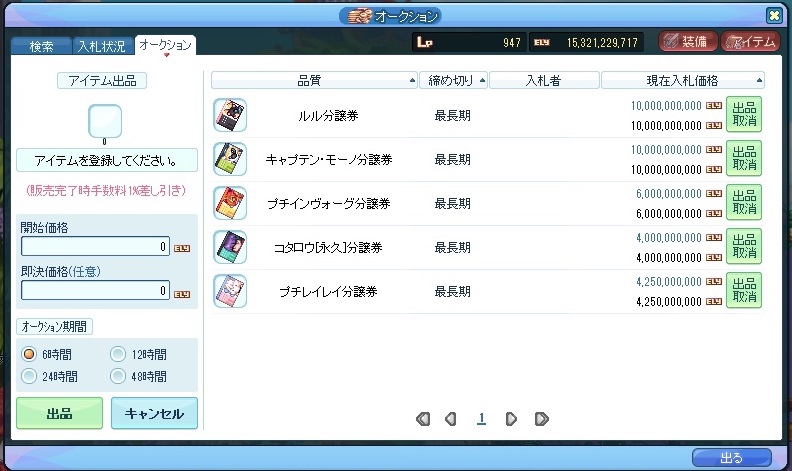Cancel the ルル分譲券 listing

pos(743,115)
